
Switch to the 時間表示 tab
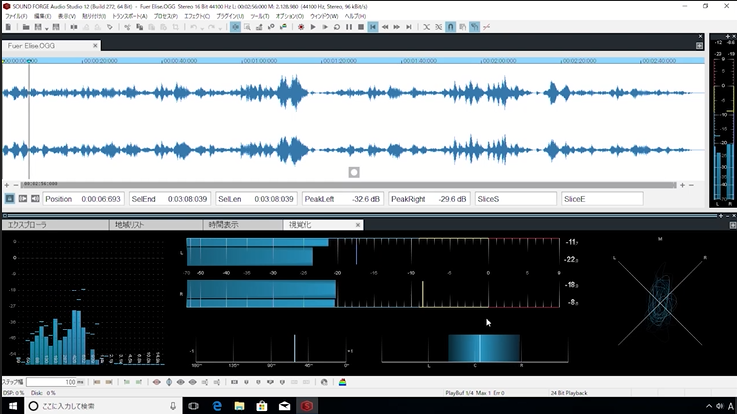pyautogui.click(x=224, y=225)
